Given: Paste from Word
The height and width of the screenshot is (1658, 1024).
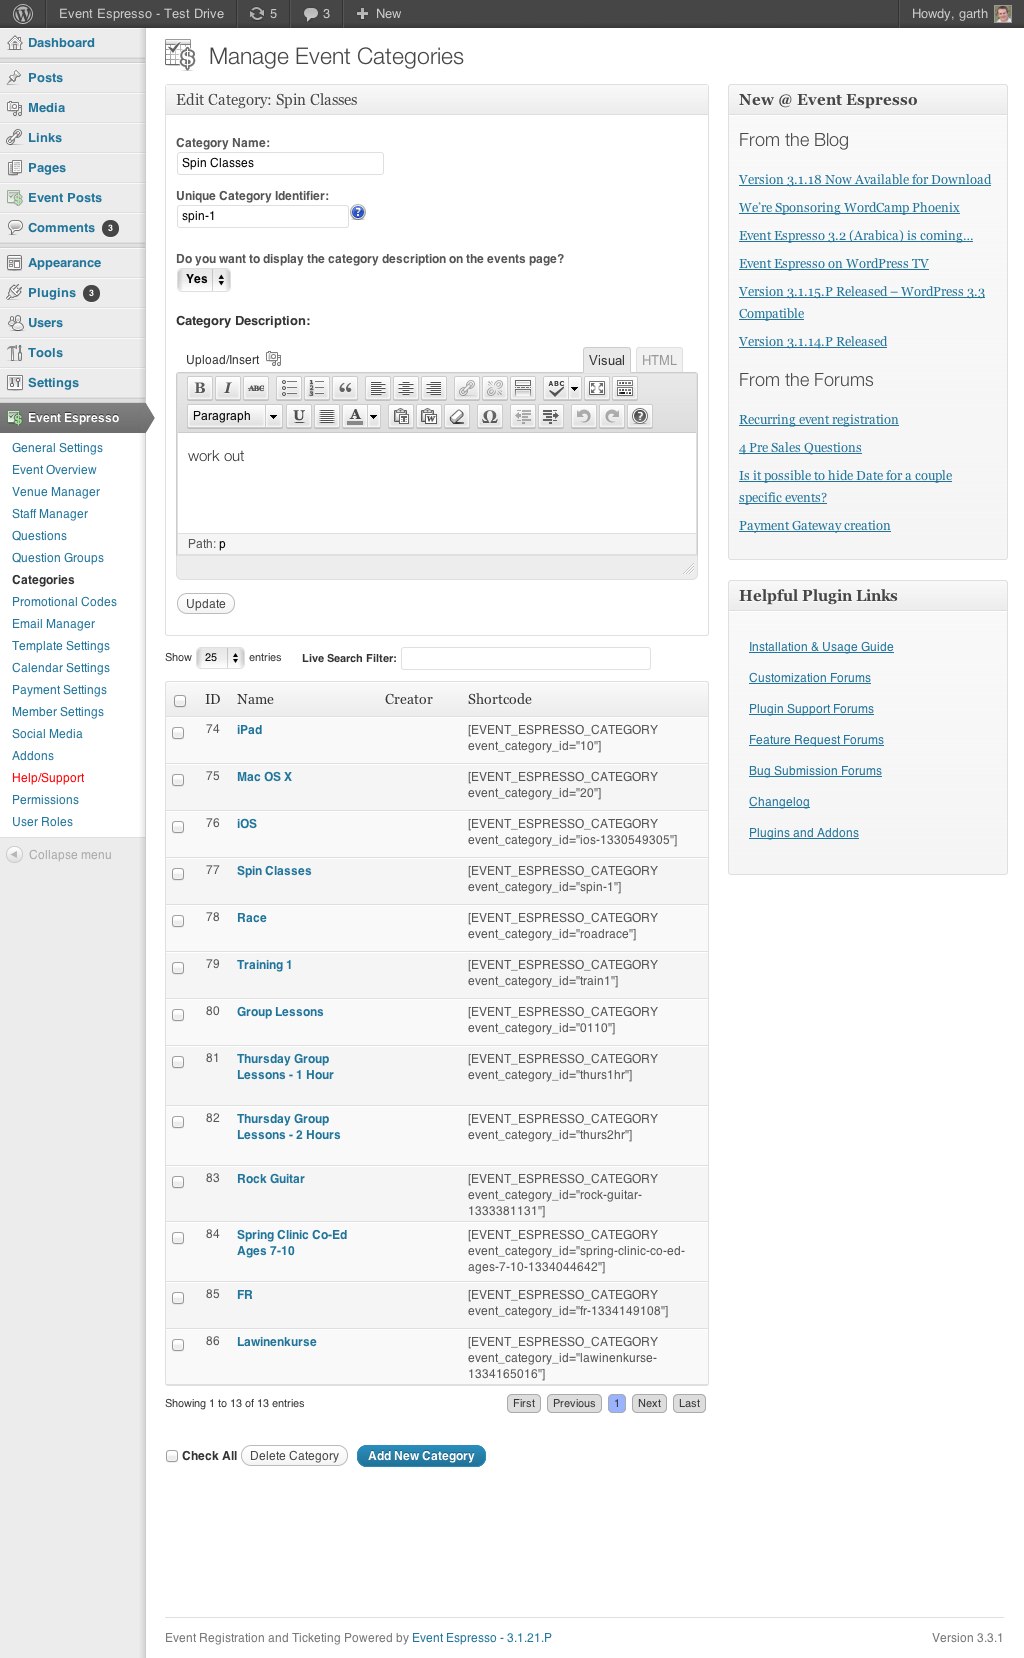Looking at the screenshot, I should (x=429, y=416).
